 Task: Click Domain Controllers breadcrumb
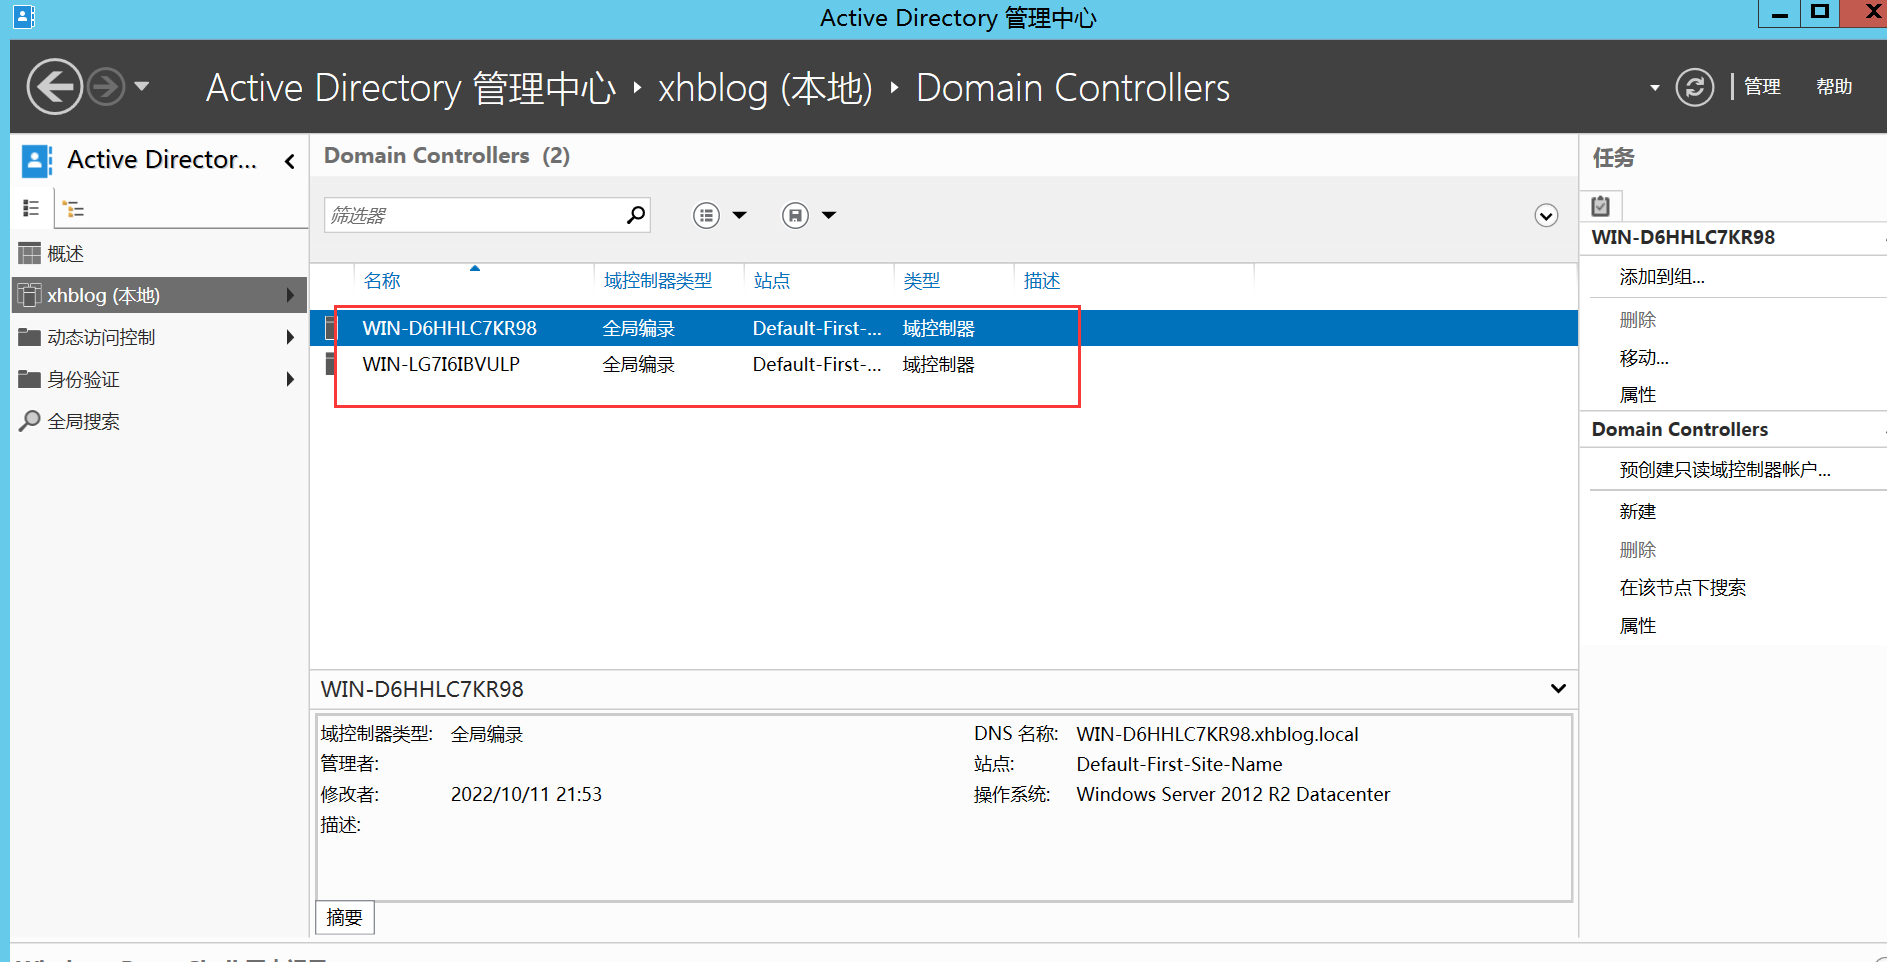(1073, 88)
